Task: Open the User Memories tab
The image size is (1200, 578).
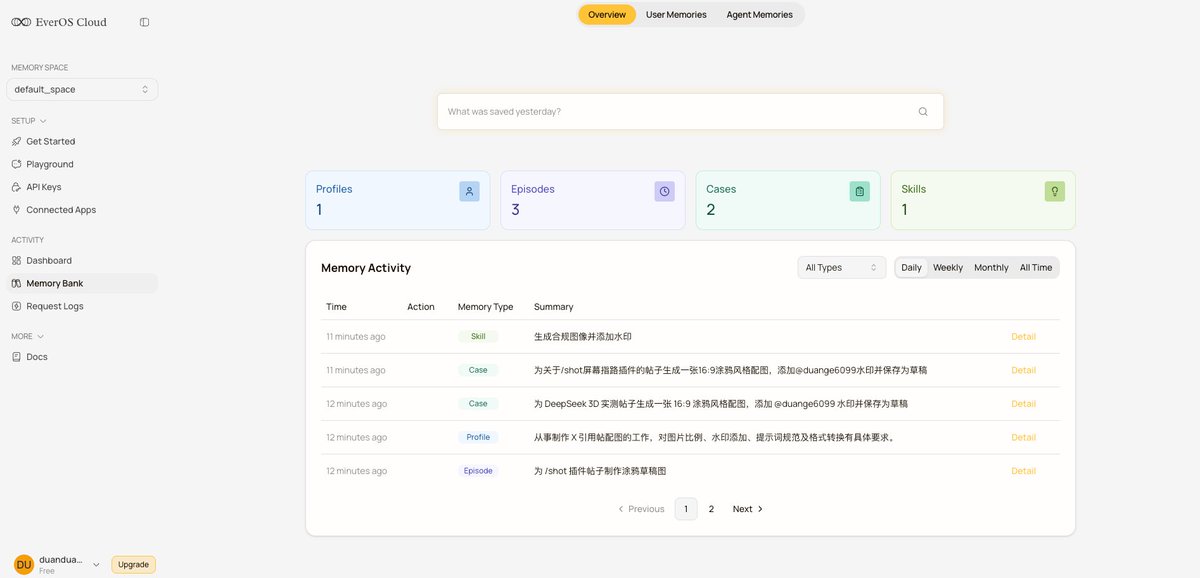Action: coord(676,15)
